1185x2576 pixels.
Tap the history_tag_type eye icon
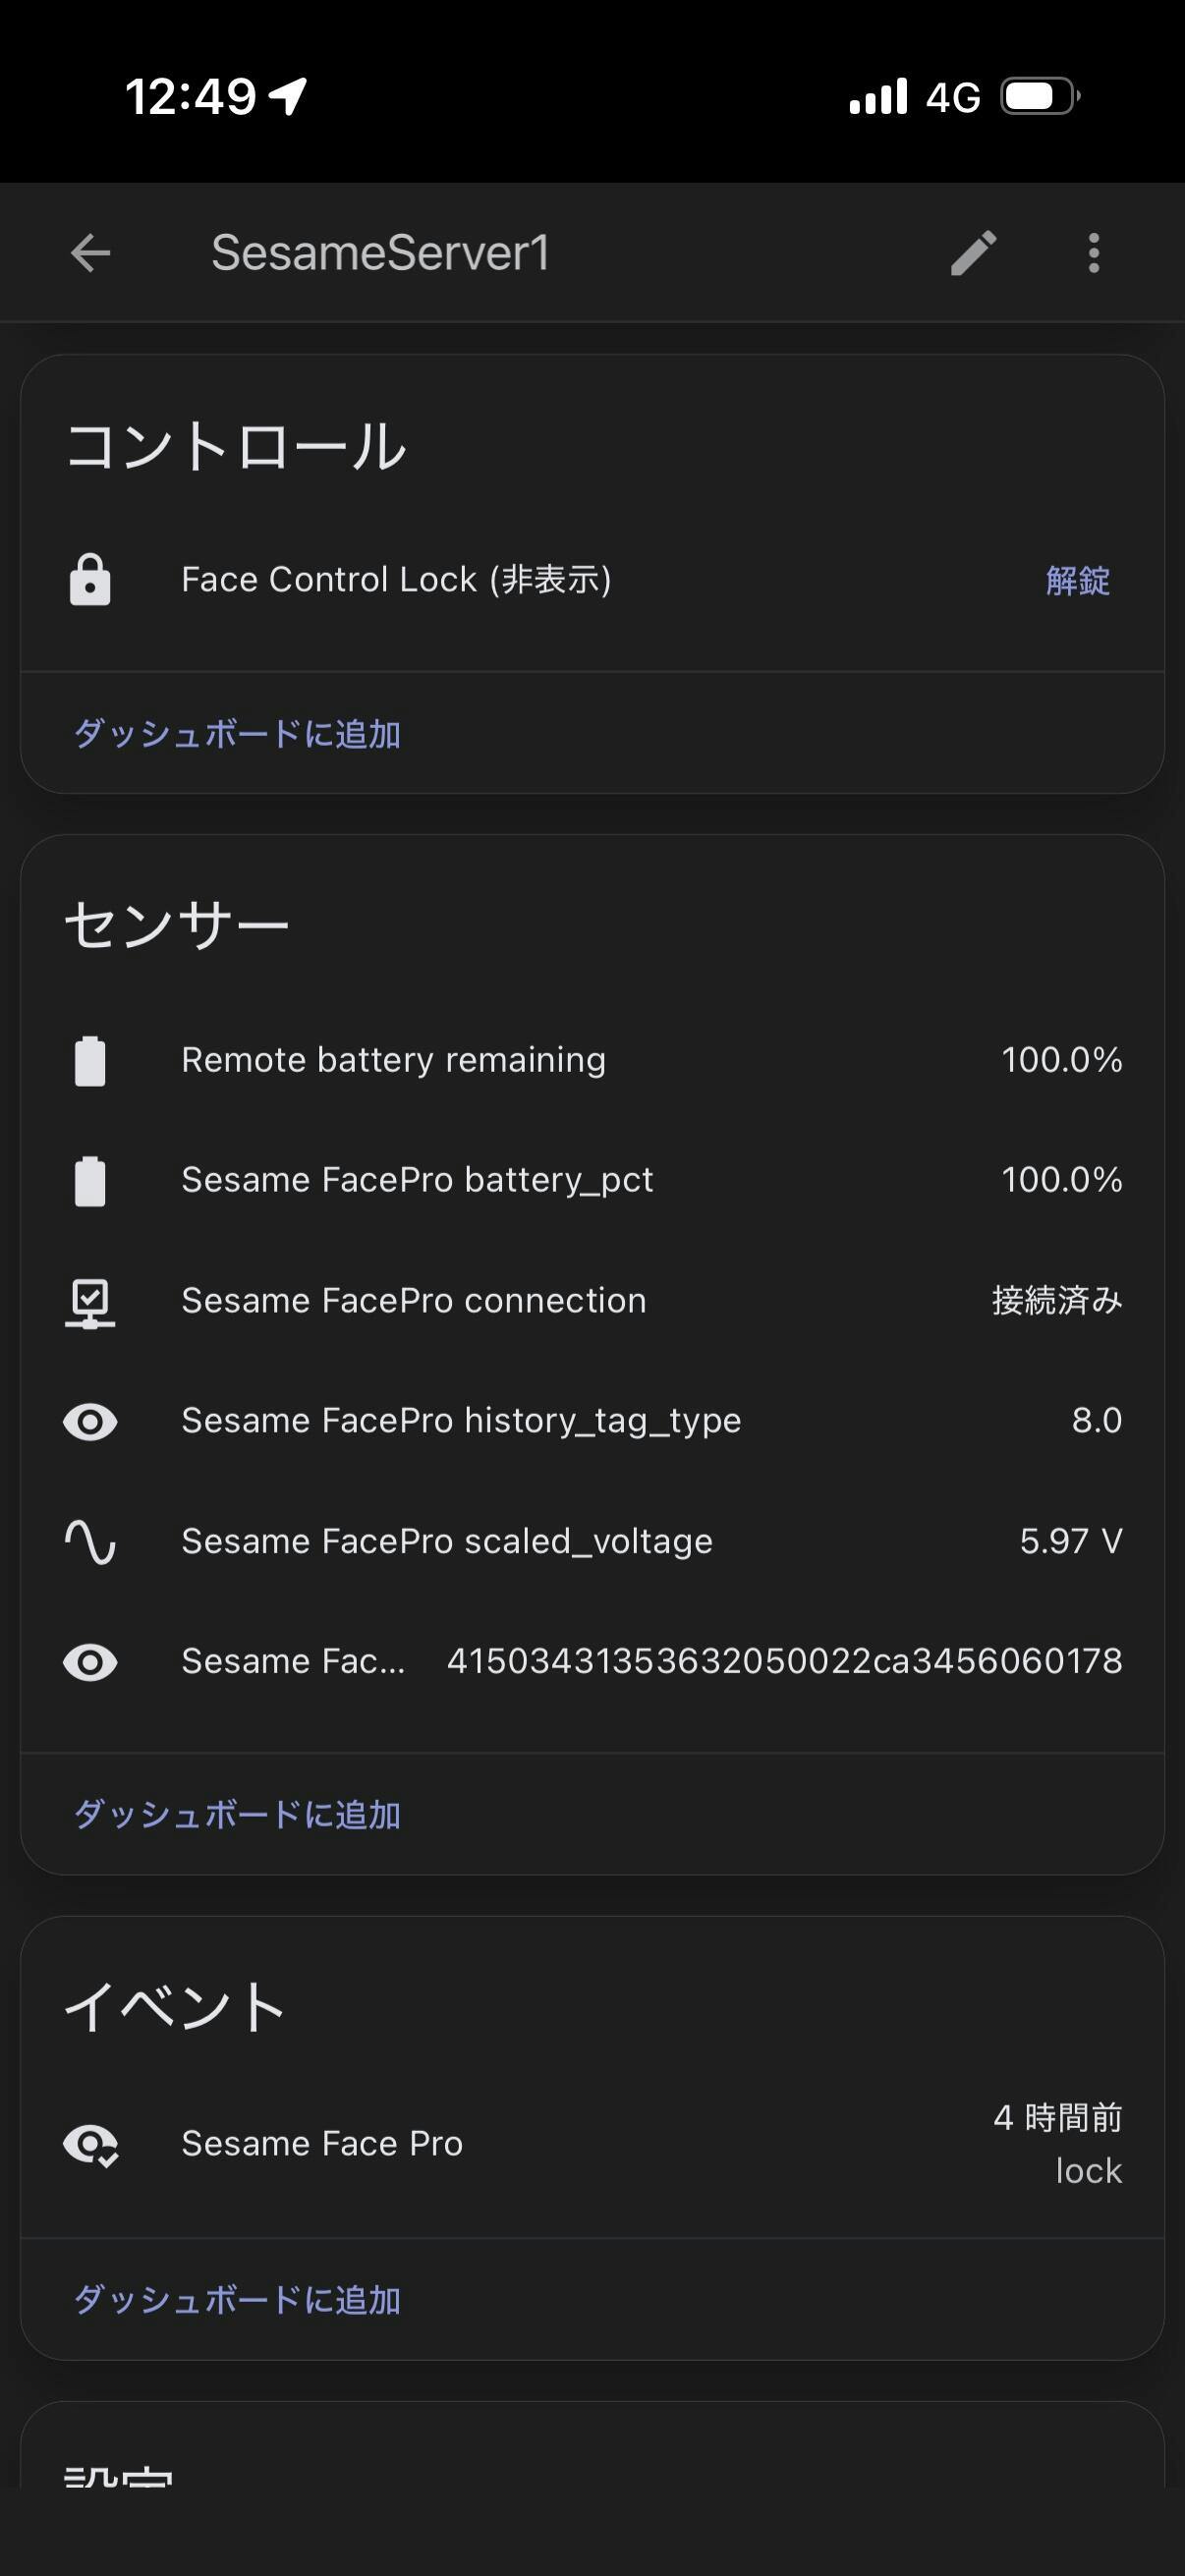tap(90, 1421)
